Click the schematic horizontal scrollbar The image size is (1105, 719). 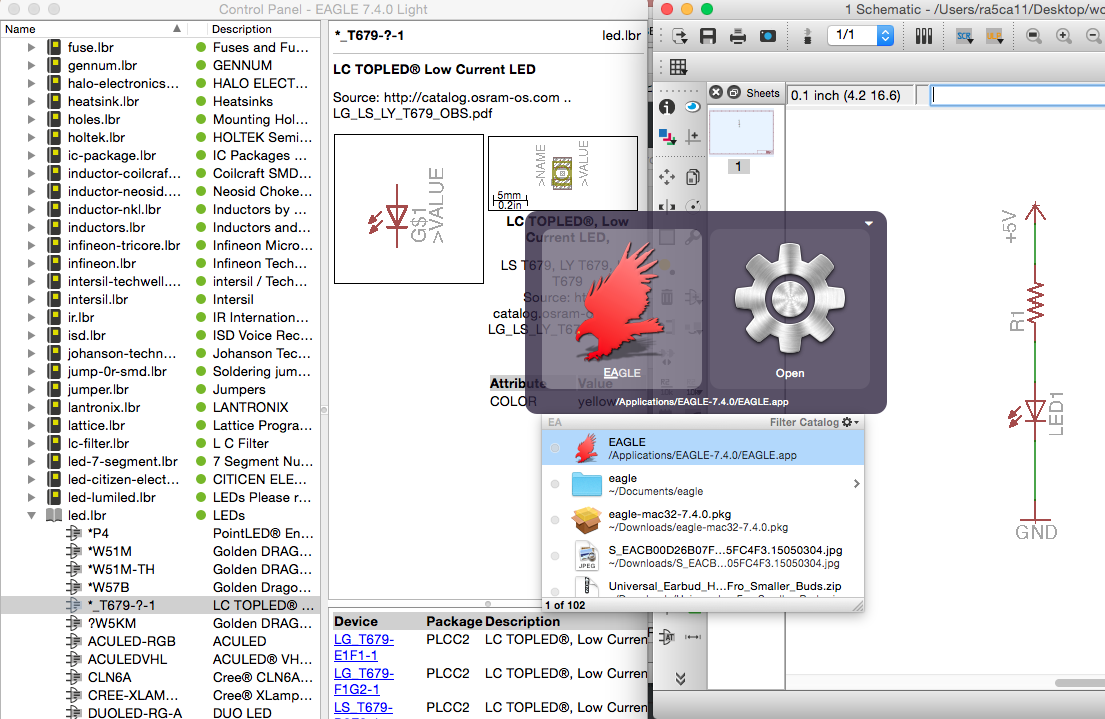(x=1080, y=682)
